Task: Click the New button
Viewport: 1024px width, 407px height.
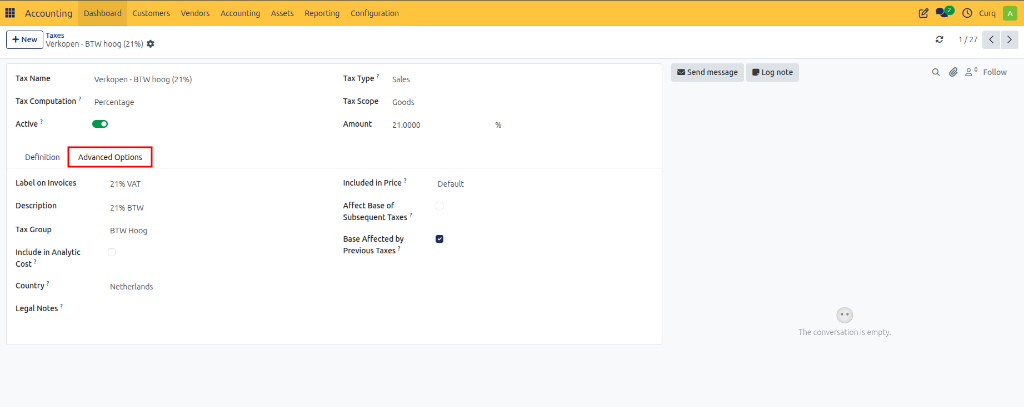Action: 25,39
